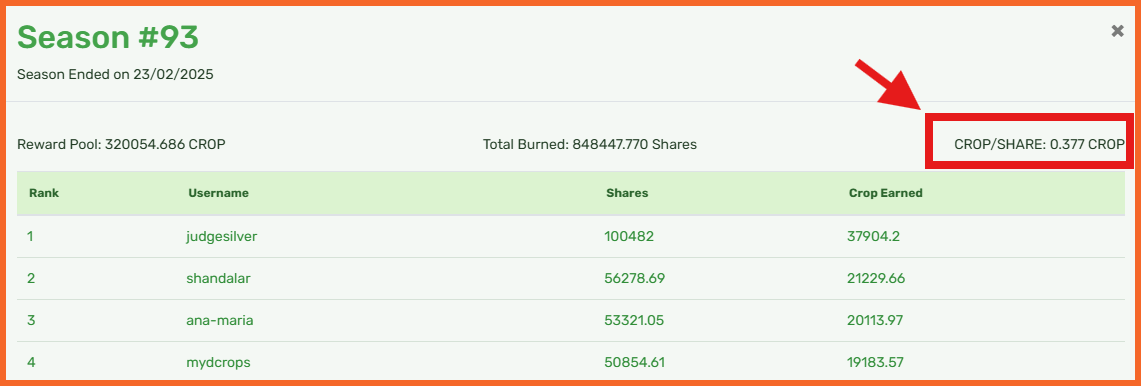Click the CROP/SHARE 0.377 CROP value
1141x386 pixels.
1039,144
